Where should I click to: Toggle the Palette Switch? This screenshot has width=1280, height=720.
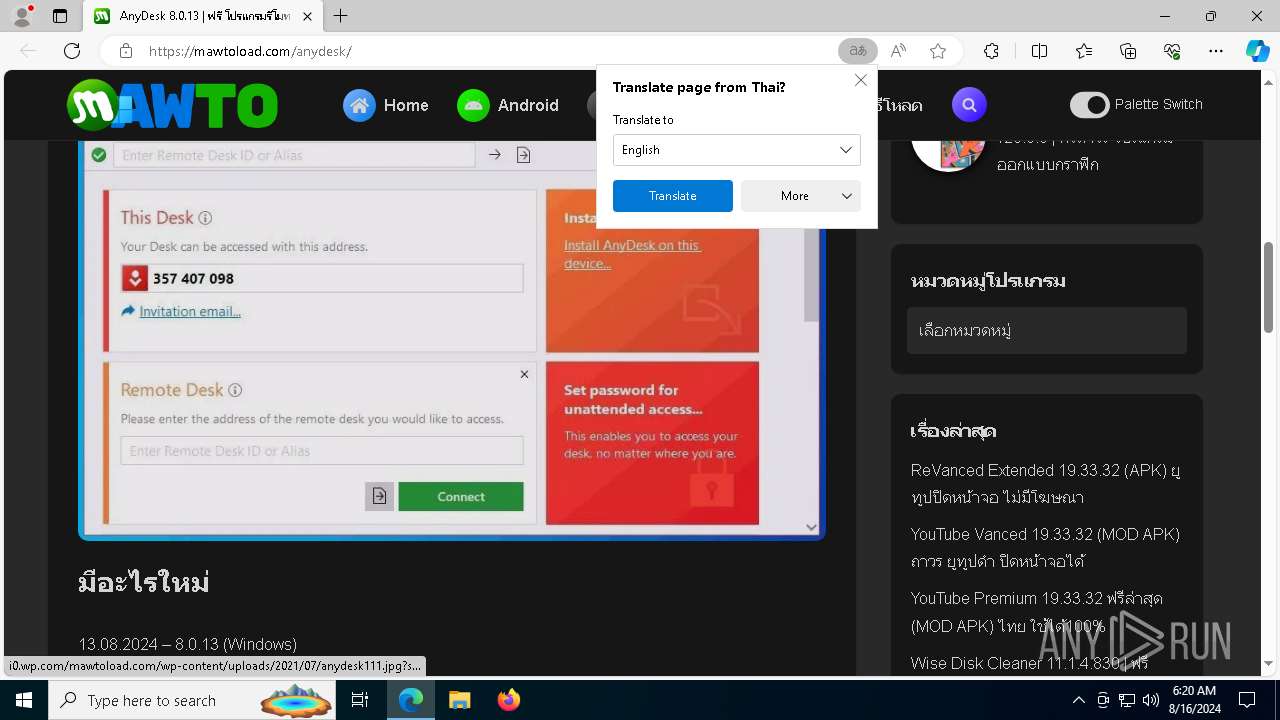pyautogui.click(x=1090, y=104)
